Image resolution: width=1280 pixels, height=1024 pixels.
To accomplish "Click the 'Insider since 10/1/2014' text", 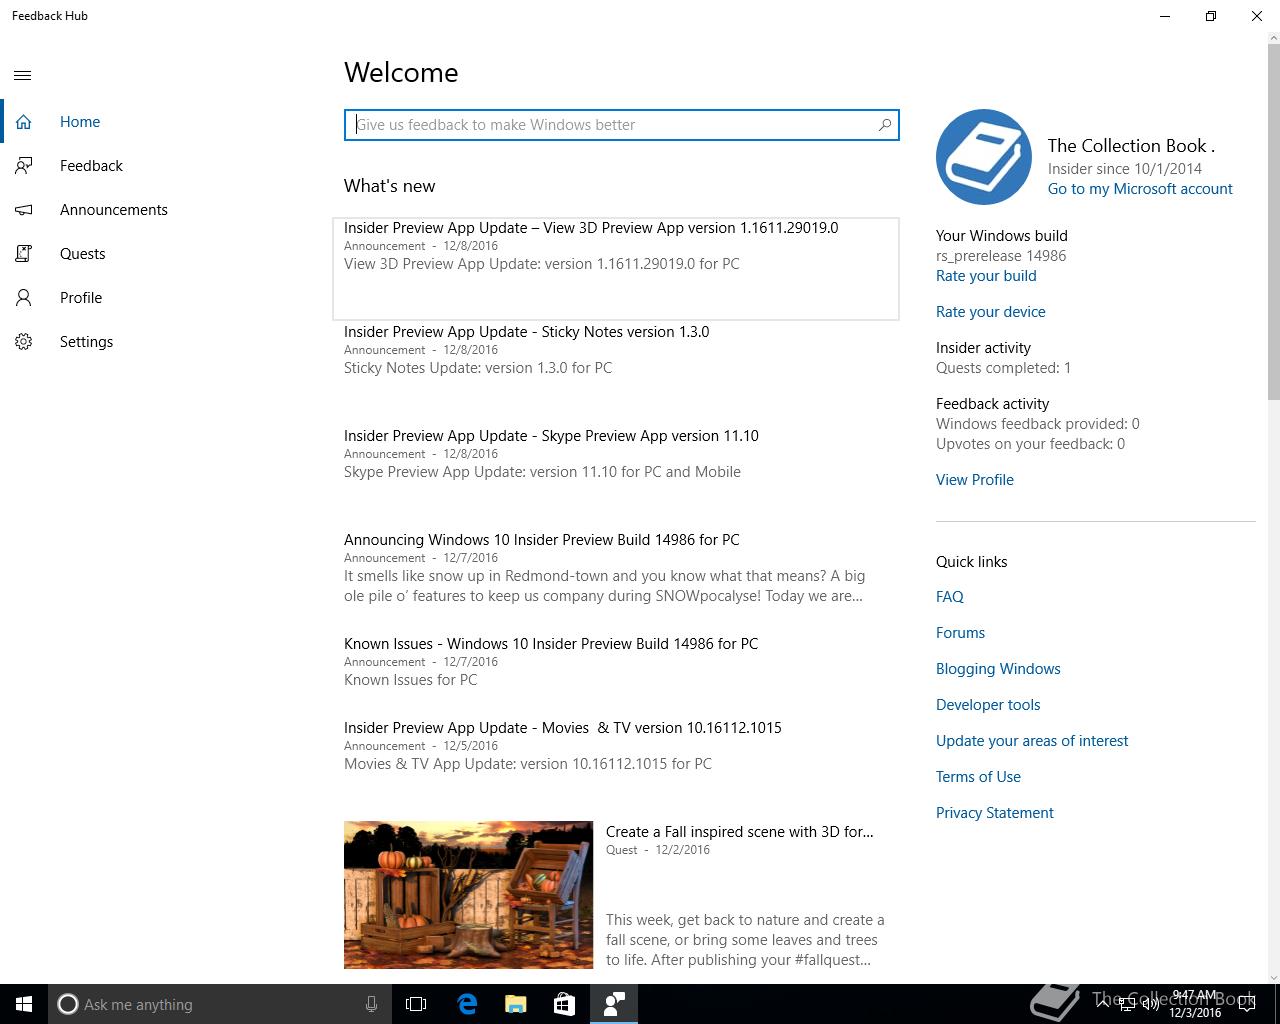I will tap(1125, 169).
